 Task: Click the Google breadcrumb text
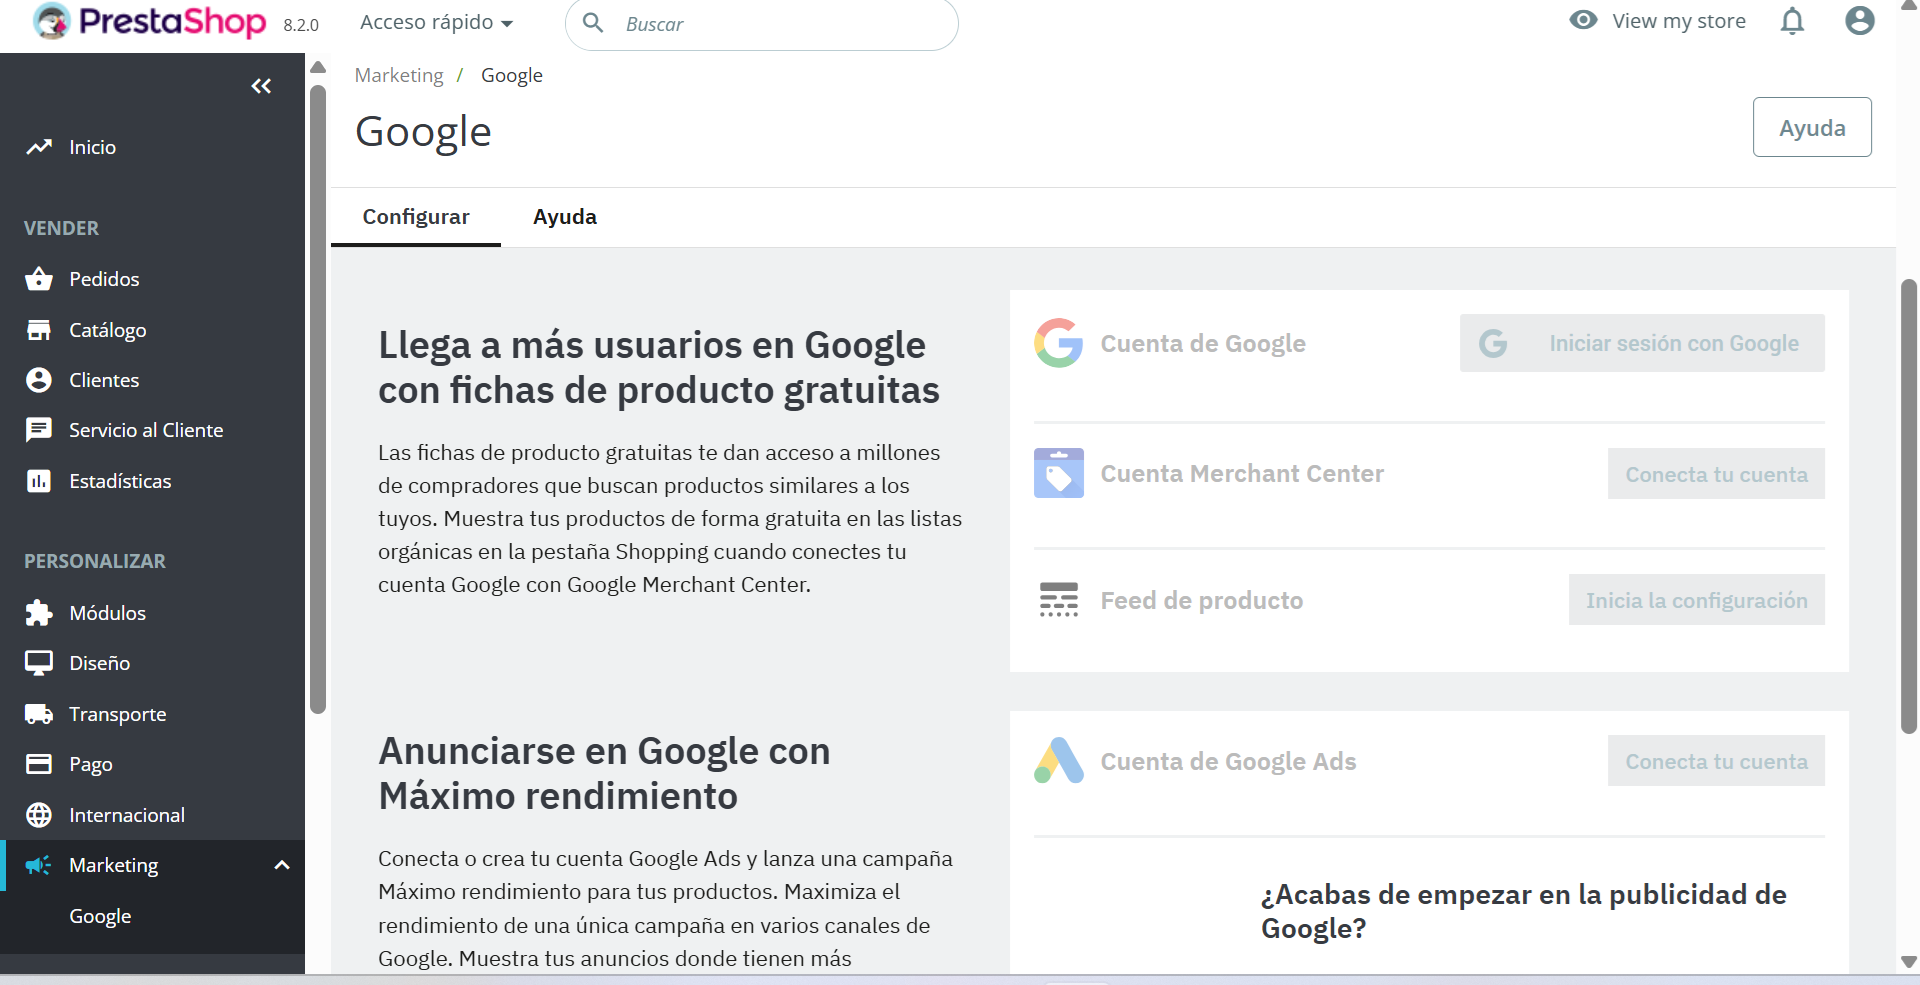(512, 75)
